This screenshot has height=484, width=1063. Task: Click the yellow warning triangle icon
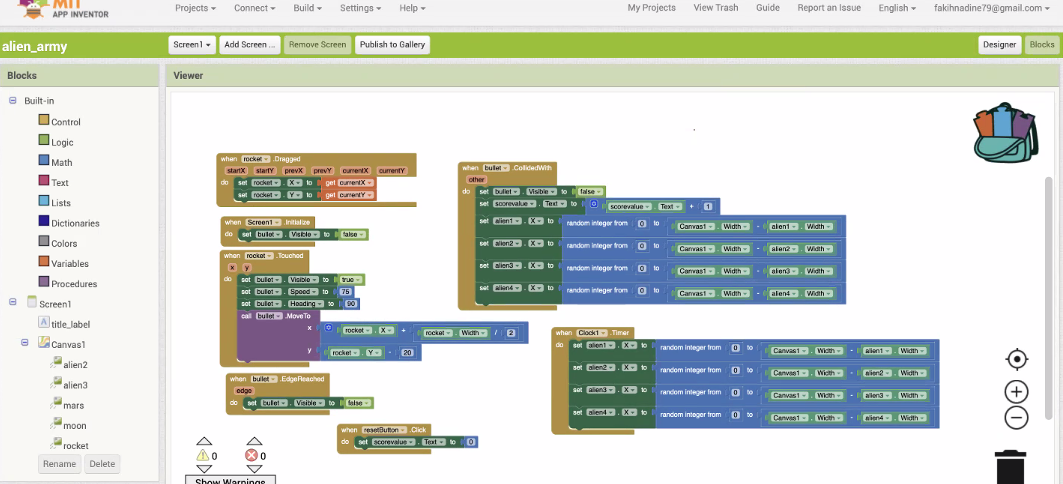(x=203, y=455)
